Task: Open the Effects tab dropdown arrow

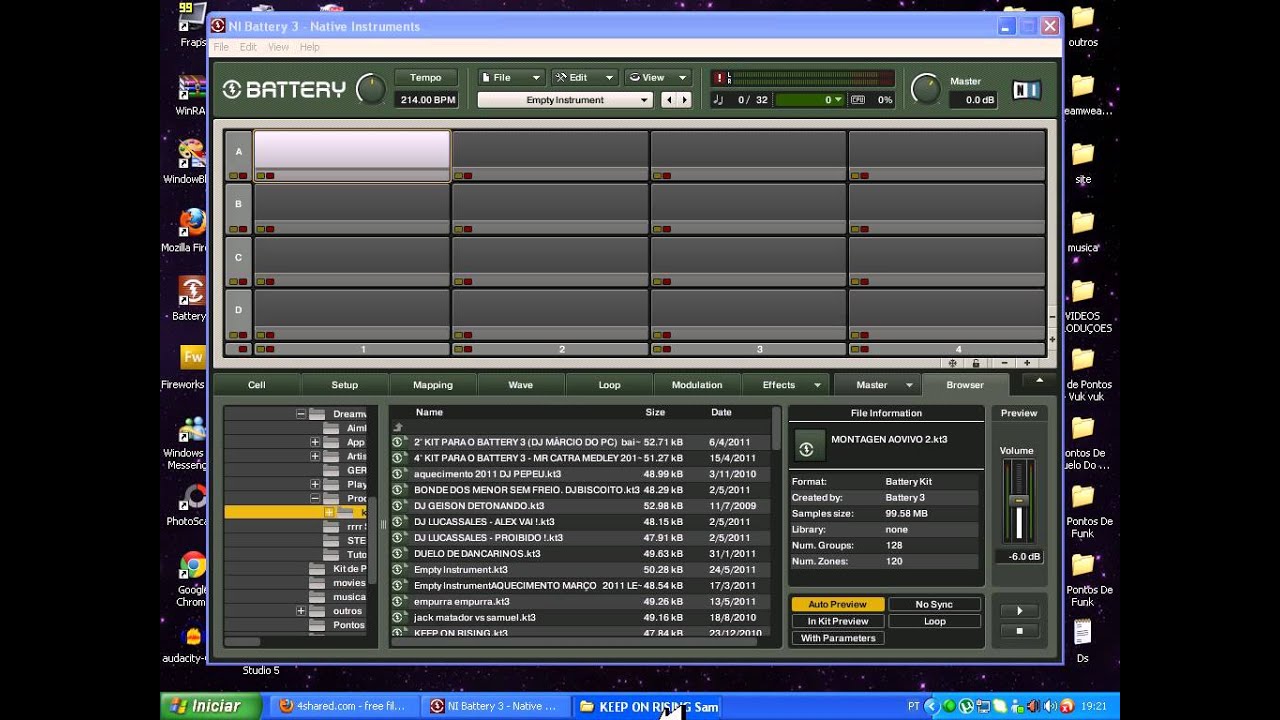Action: [x=817, y=385]
